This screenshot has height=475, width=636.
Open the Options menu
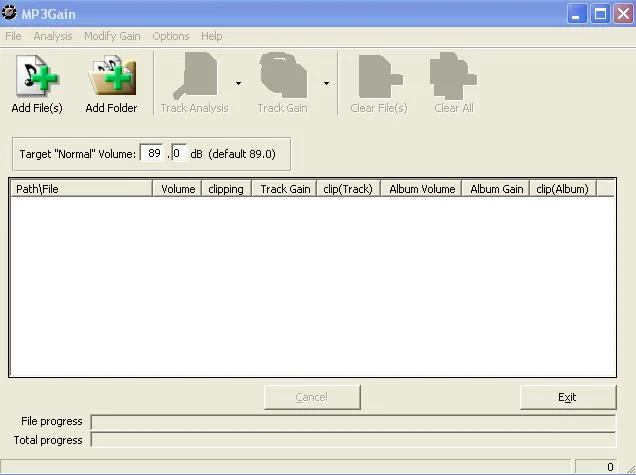point(170,36)
